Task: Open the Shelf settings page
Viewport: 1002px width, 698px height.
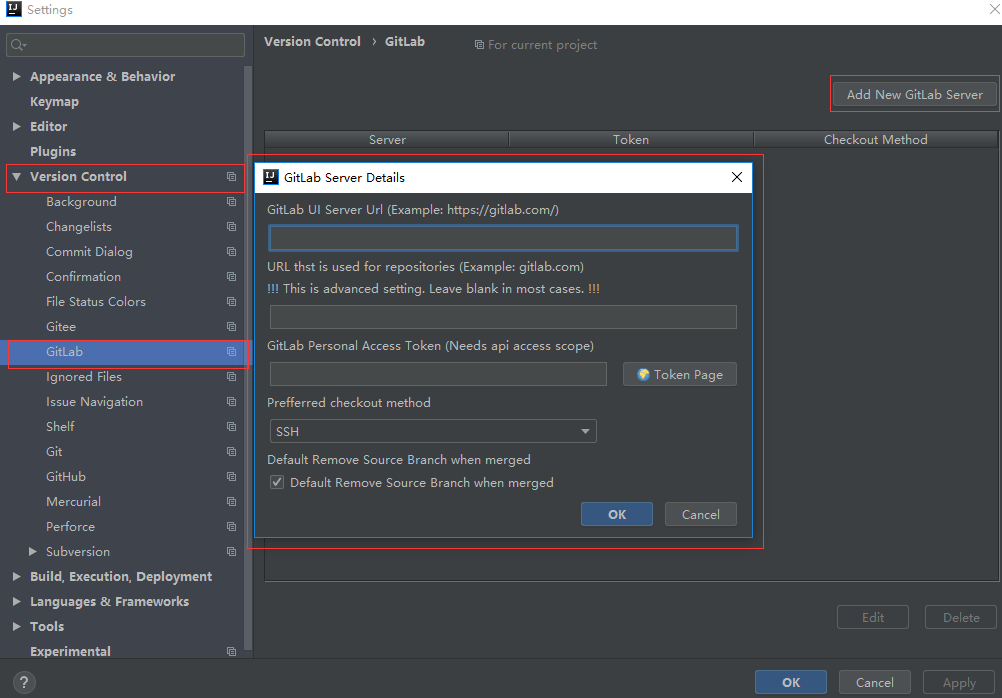Action: pyautogui.click(x=60, y=426)
